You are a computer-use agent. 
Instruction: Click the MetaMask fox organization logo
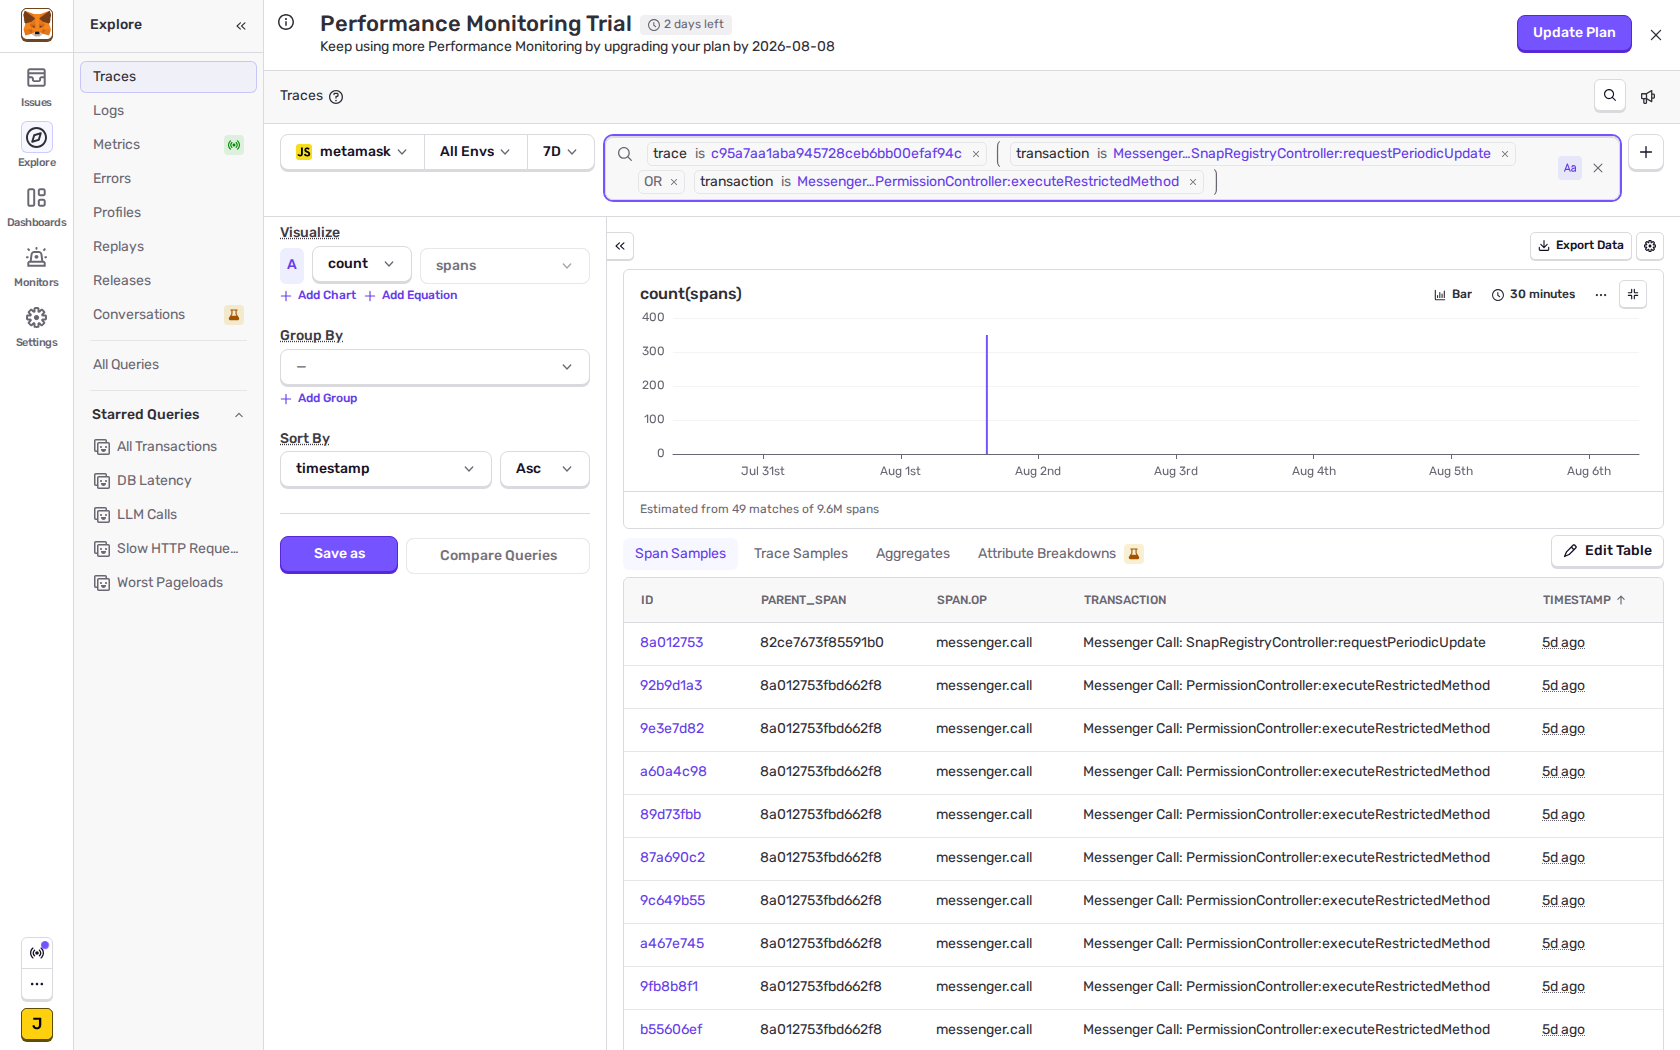click(37, 25)
